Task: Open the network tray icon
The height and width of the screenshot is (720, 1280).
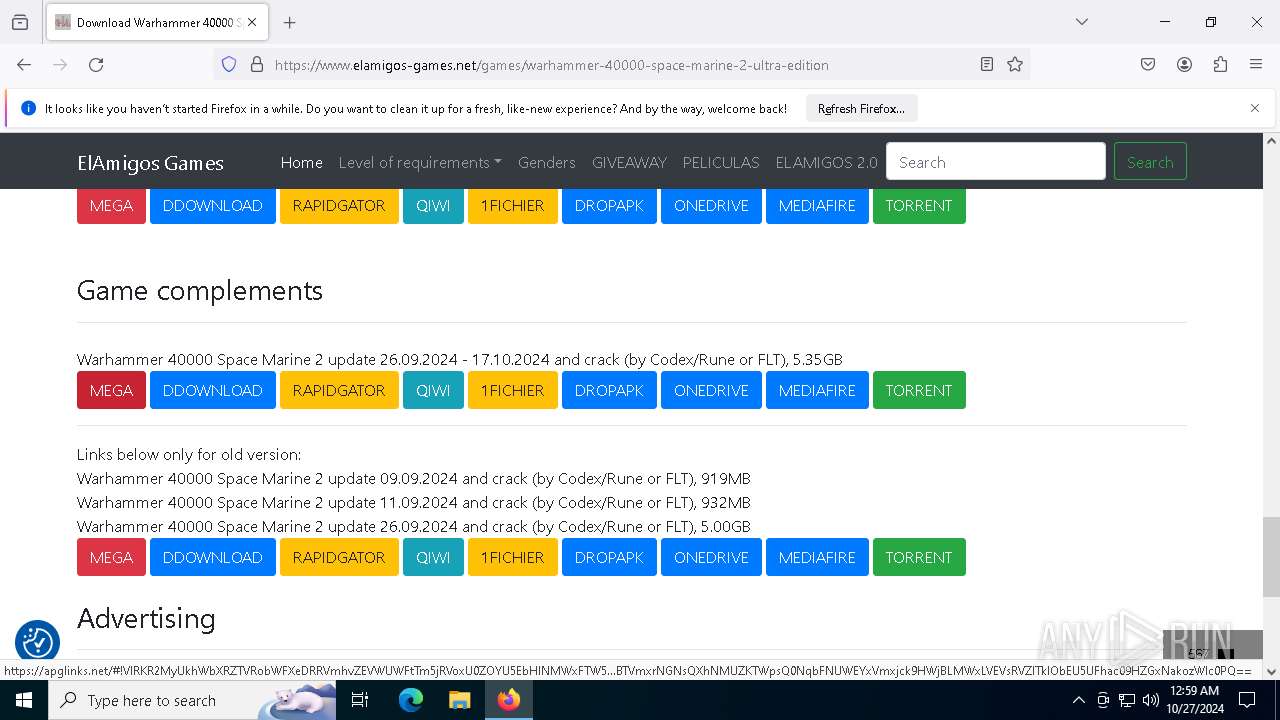Action: (1127, 700)
